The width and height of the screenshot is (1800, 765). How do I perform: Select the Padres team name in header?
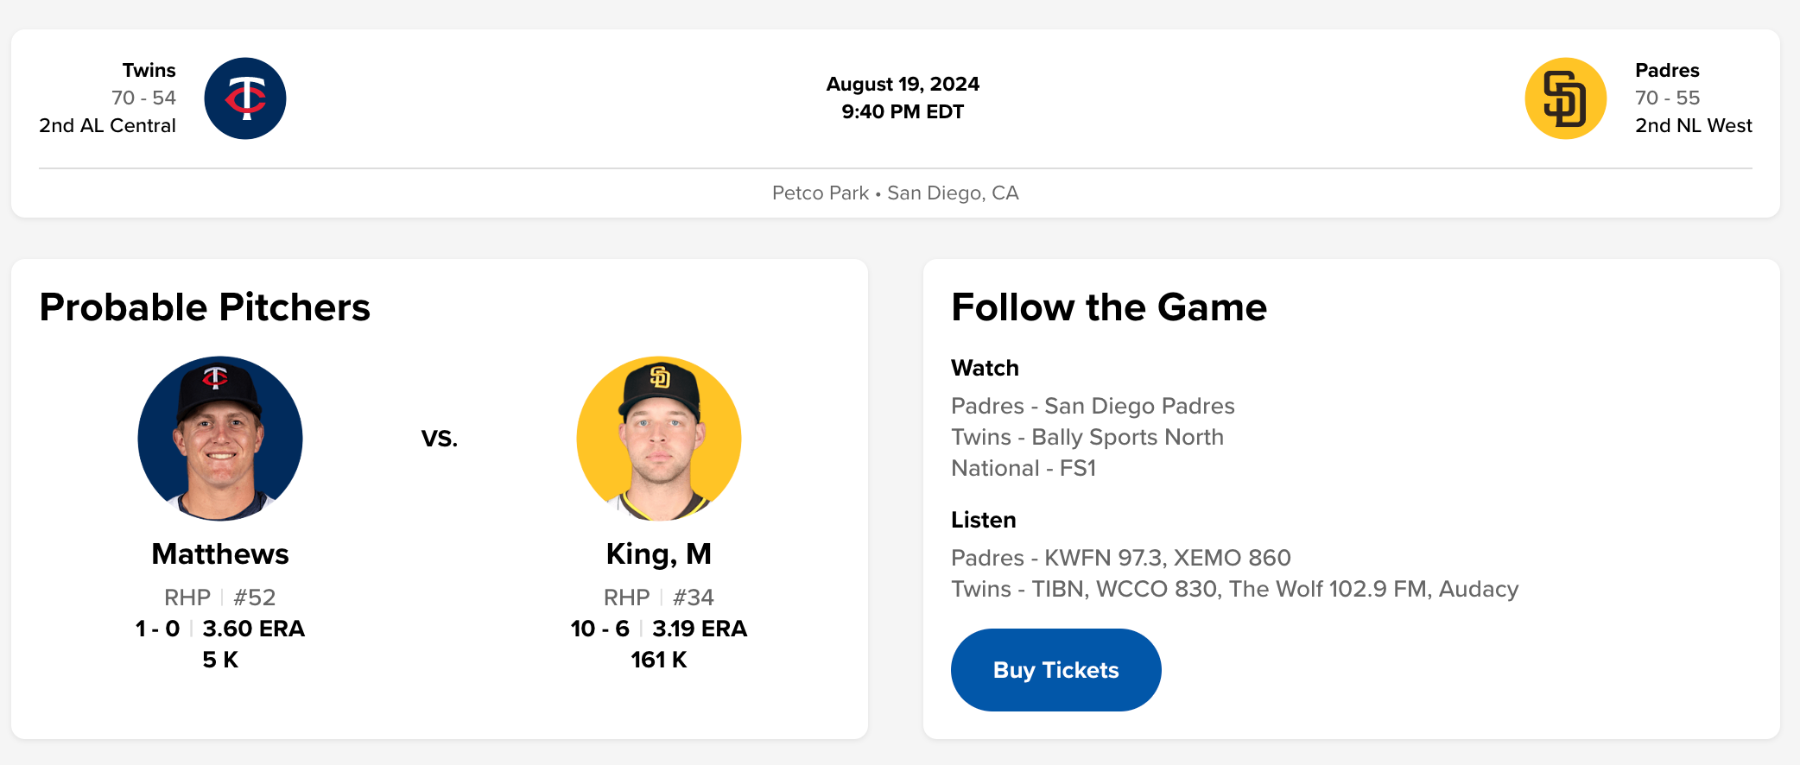click(1667, 70)
